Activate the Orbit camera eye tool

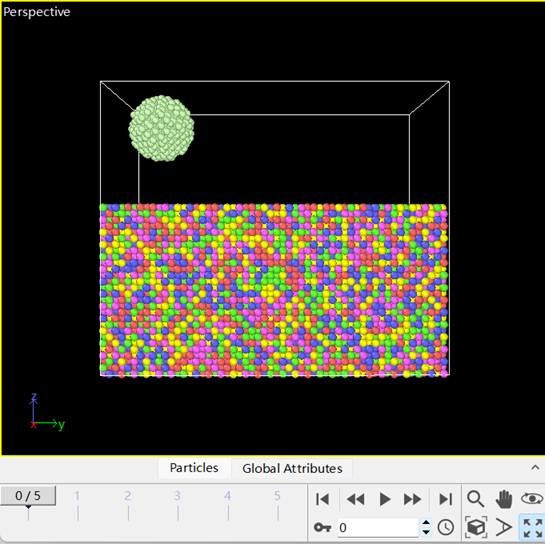click(x=532, y=499)
